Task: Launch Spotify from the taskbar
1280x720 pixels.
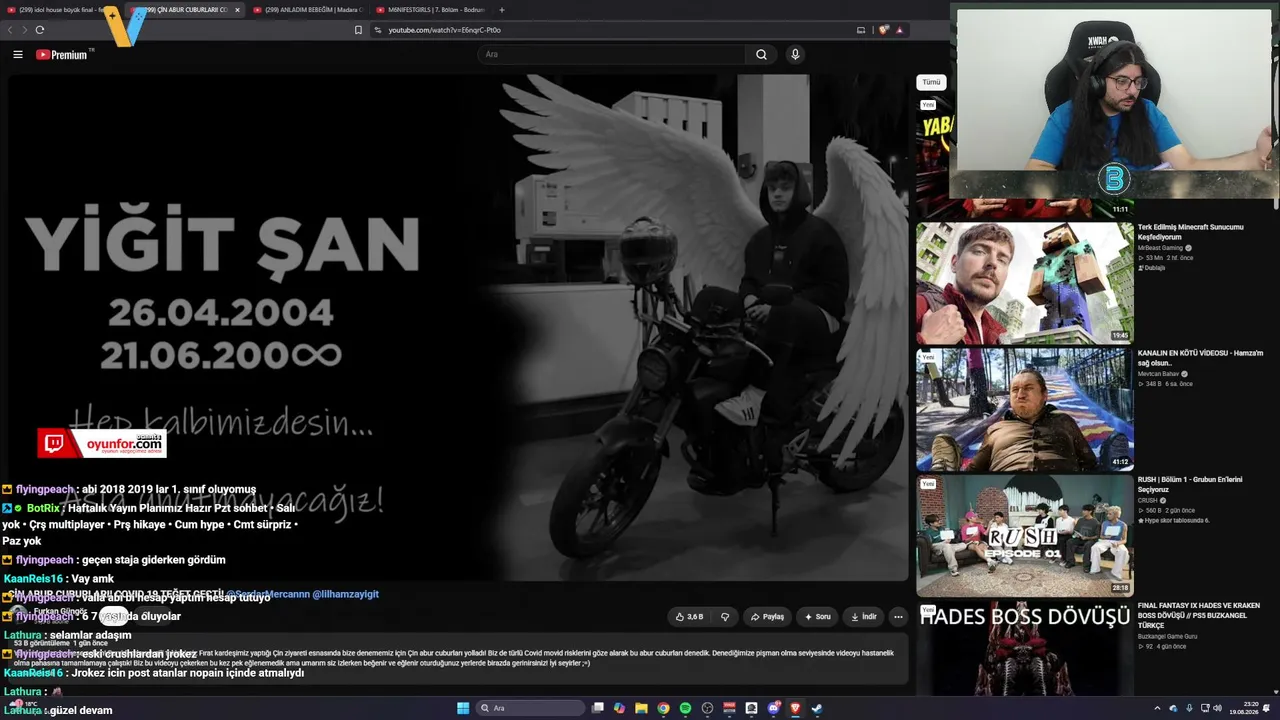Action: pos(685,708)
